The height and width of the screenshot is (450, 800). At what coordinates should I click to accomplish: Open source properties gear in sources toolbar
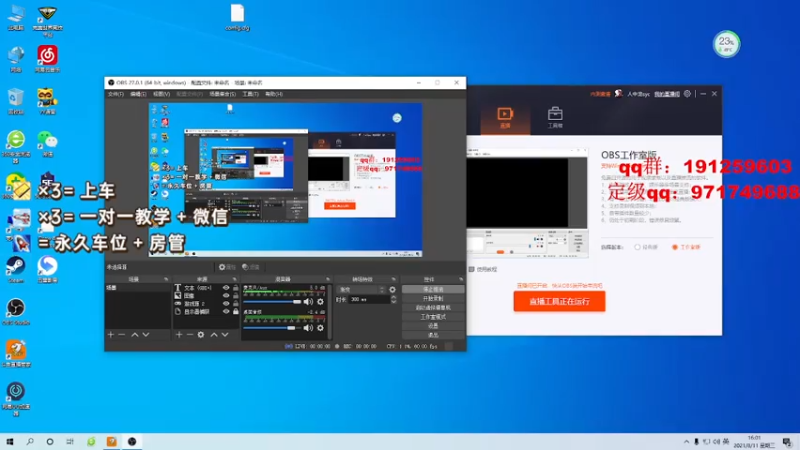click(x=201, y=335)
